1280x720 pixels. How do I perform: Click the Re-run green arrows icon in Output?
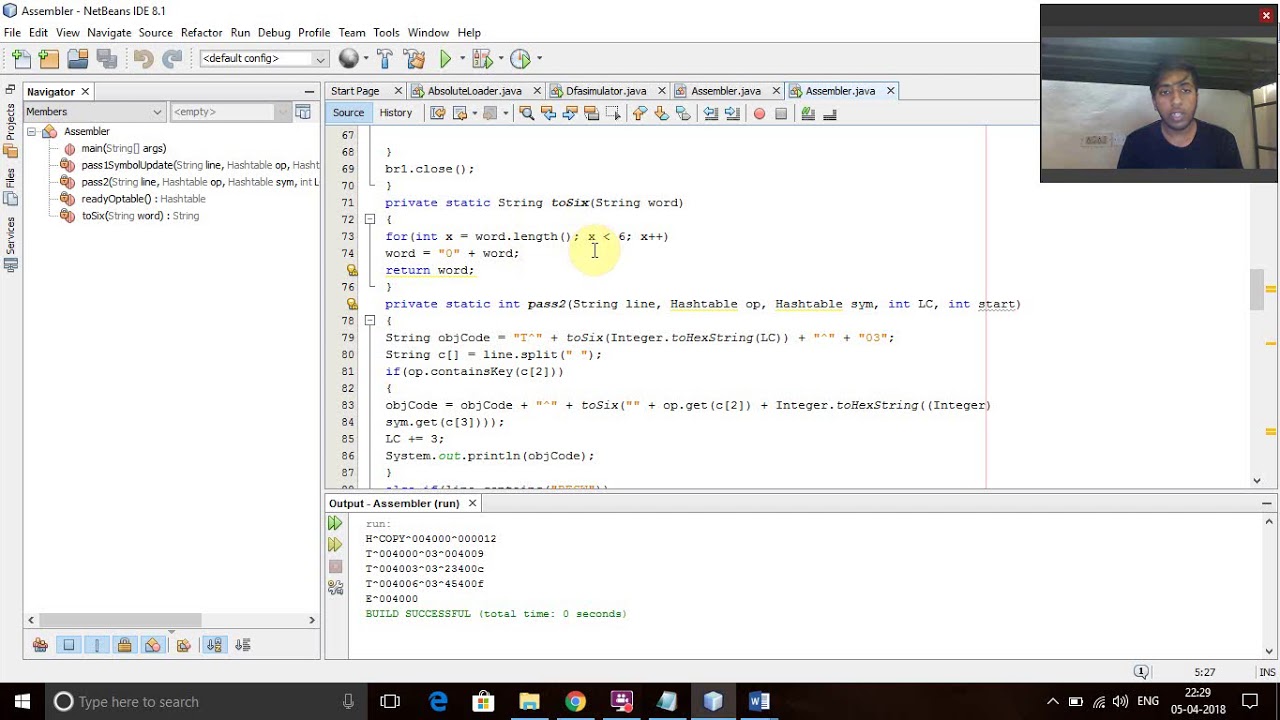(335, 523)
